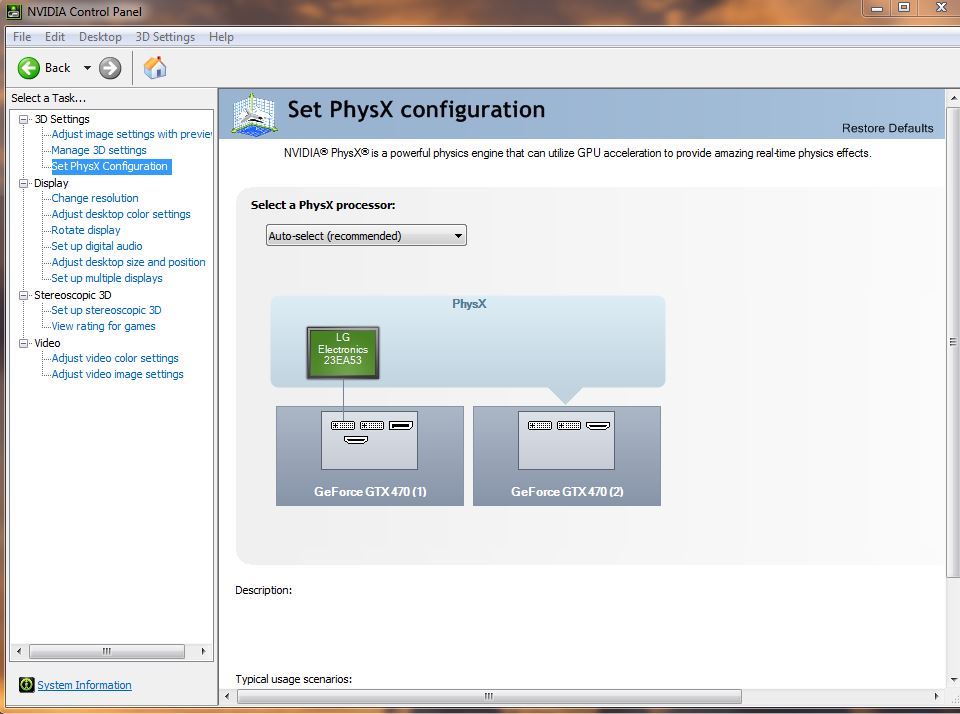Click the NVIDIA Control Panel title icon
This screenshot has width=960, height=714.
coord(14,11)
